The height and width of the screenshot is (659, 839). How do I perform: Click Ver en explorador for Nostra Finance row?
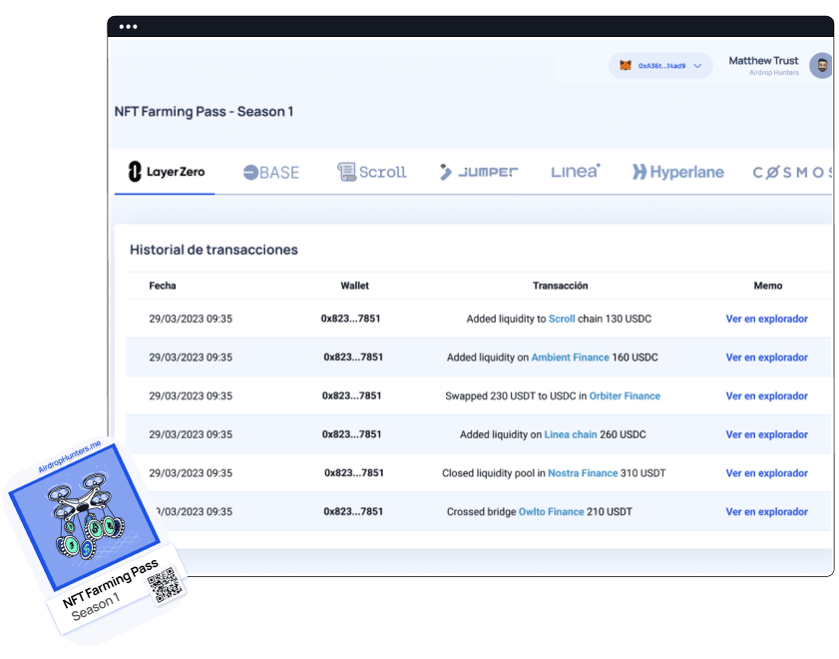pyautogui.click(x=766, y=473)
